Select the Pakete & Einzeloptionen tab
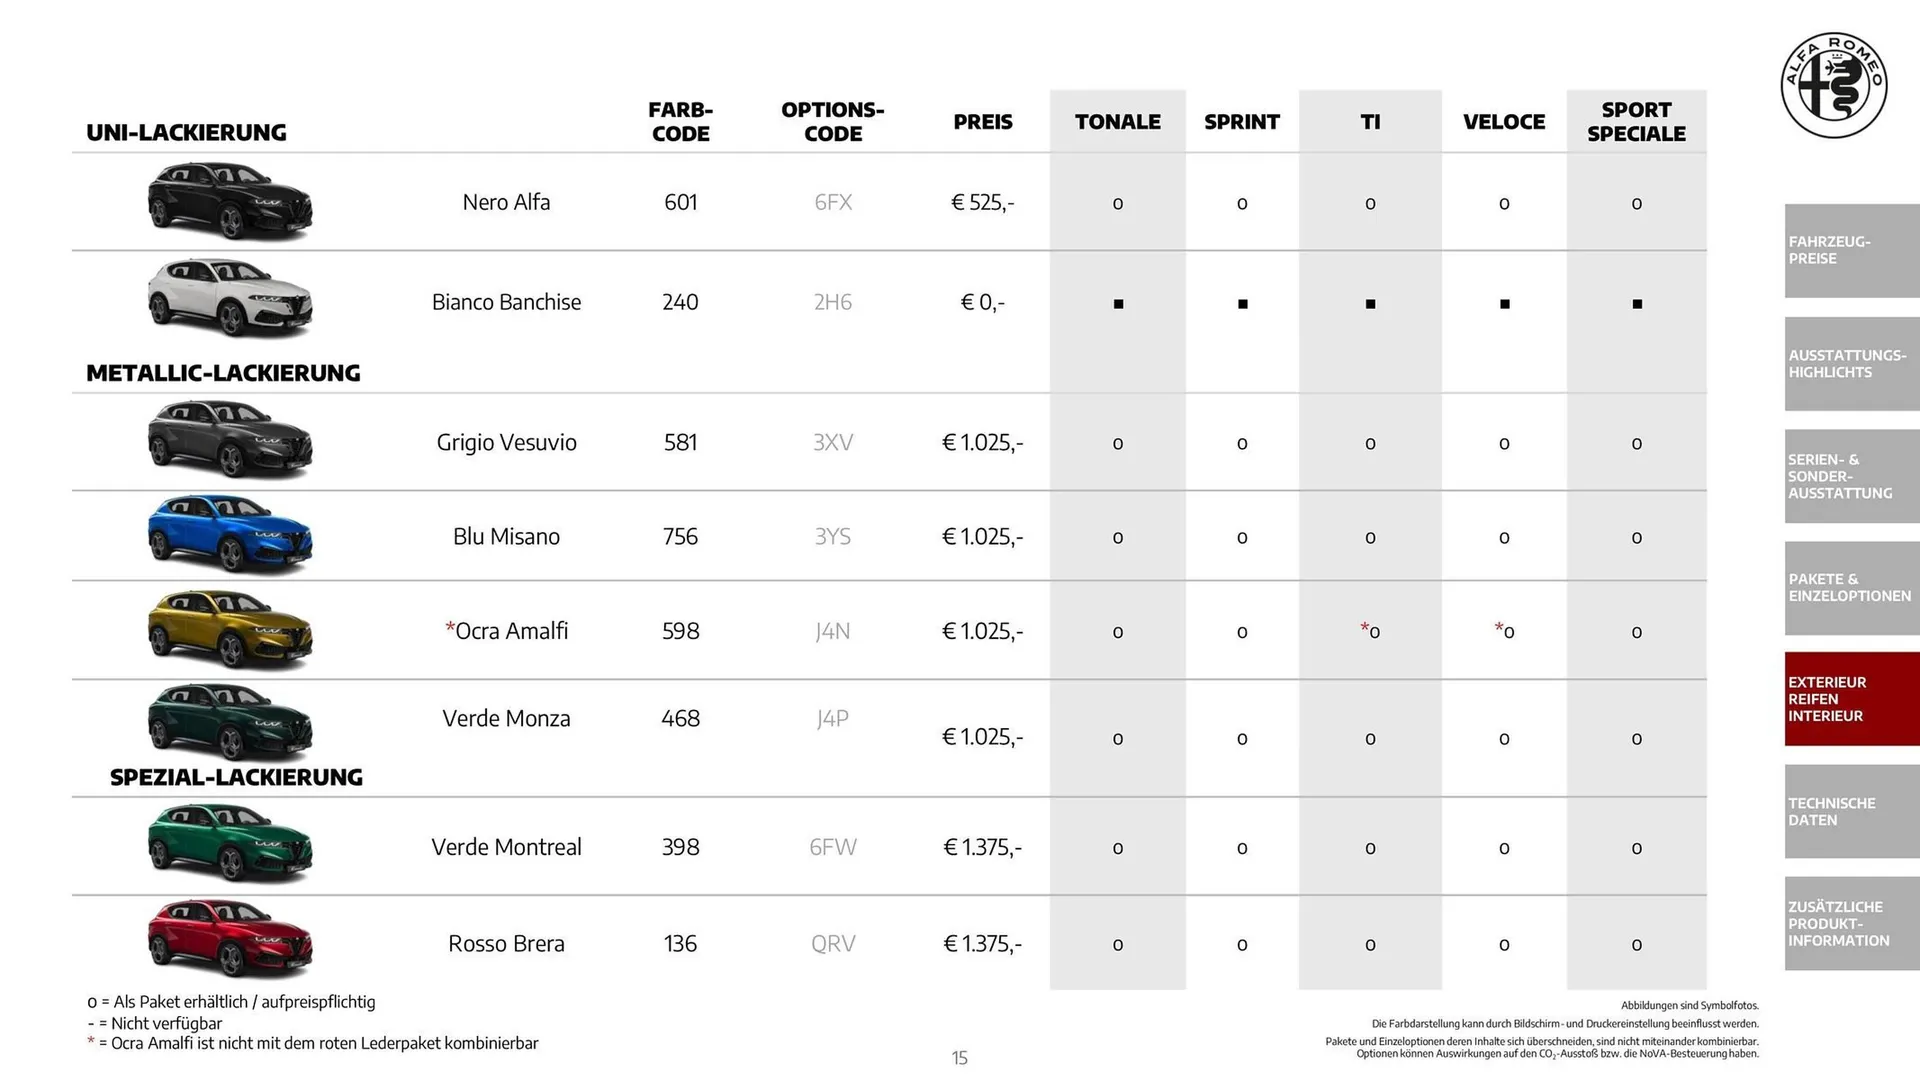1920x1080 pixels. coord(1850,588)
